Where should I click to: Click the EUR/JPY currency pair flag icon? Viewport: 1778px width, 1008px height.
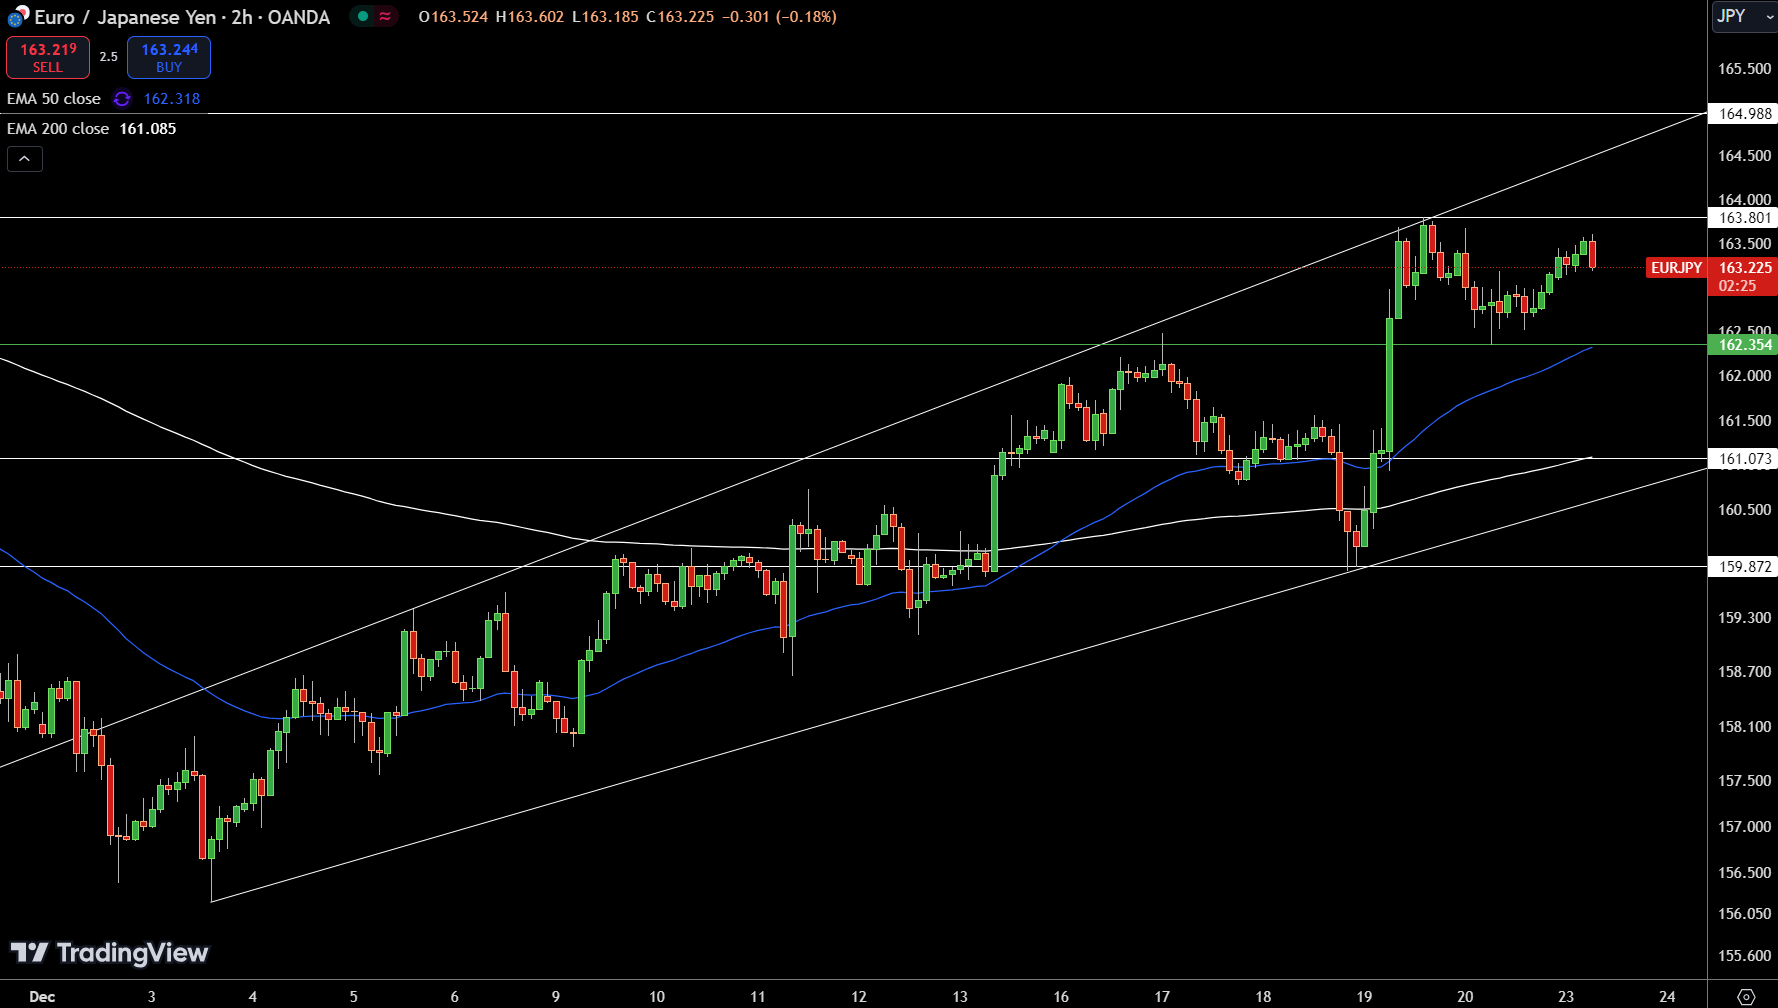click(18, 16)
